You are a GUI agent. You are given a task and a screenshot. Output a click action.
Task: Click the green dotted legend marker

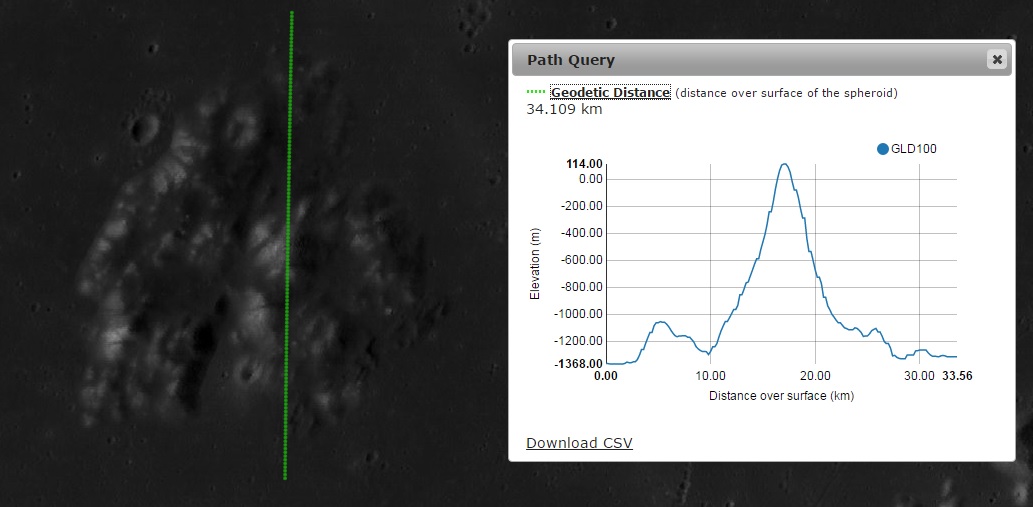tap(536, 92)
